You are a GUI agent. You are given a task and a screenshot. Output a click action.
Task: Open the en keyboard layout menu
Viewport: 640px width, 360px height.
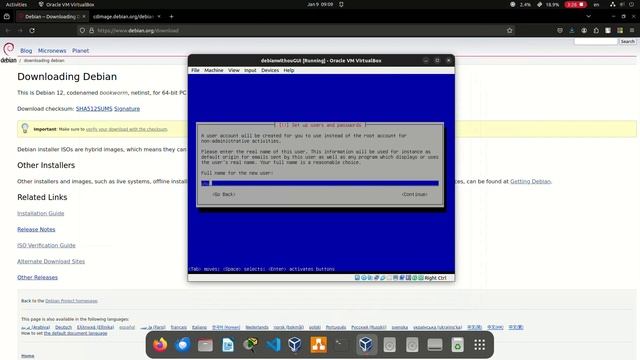(x=596, y=4)
